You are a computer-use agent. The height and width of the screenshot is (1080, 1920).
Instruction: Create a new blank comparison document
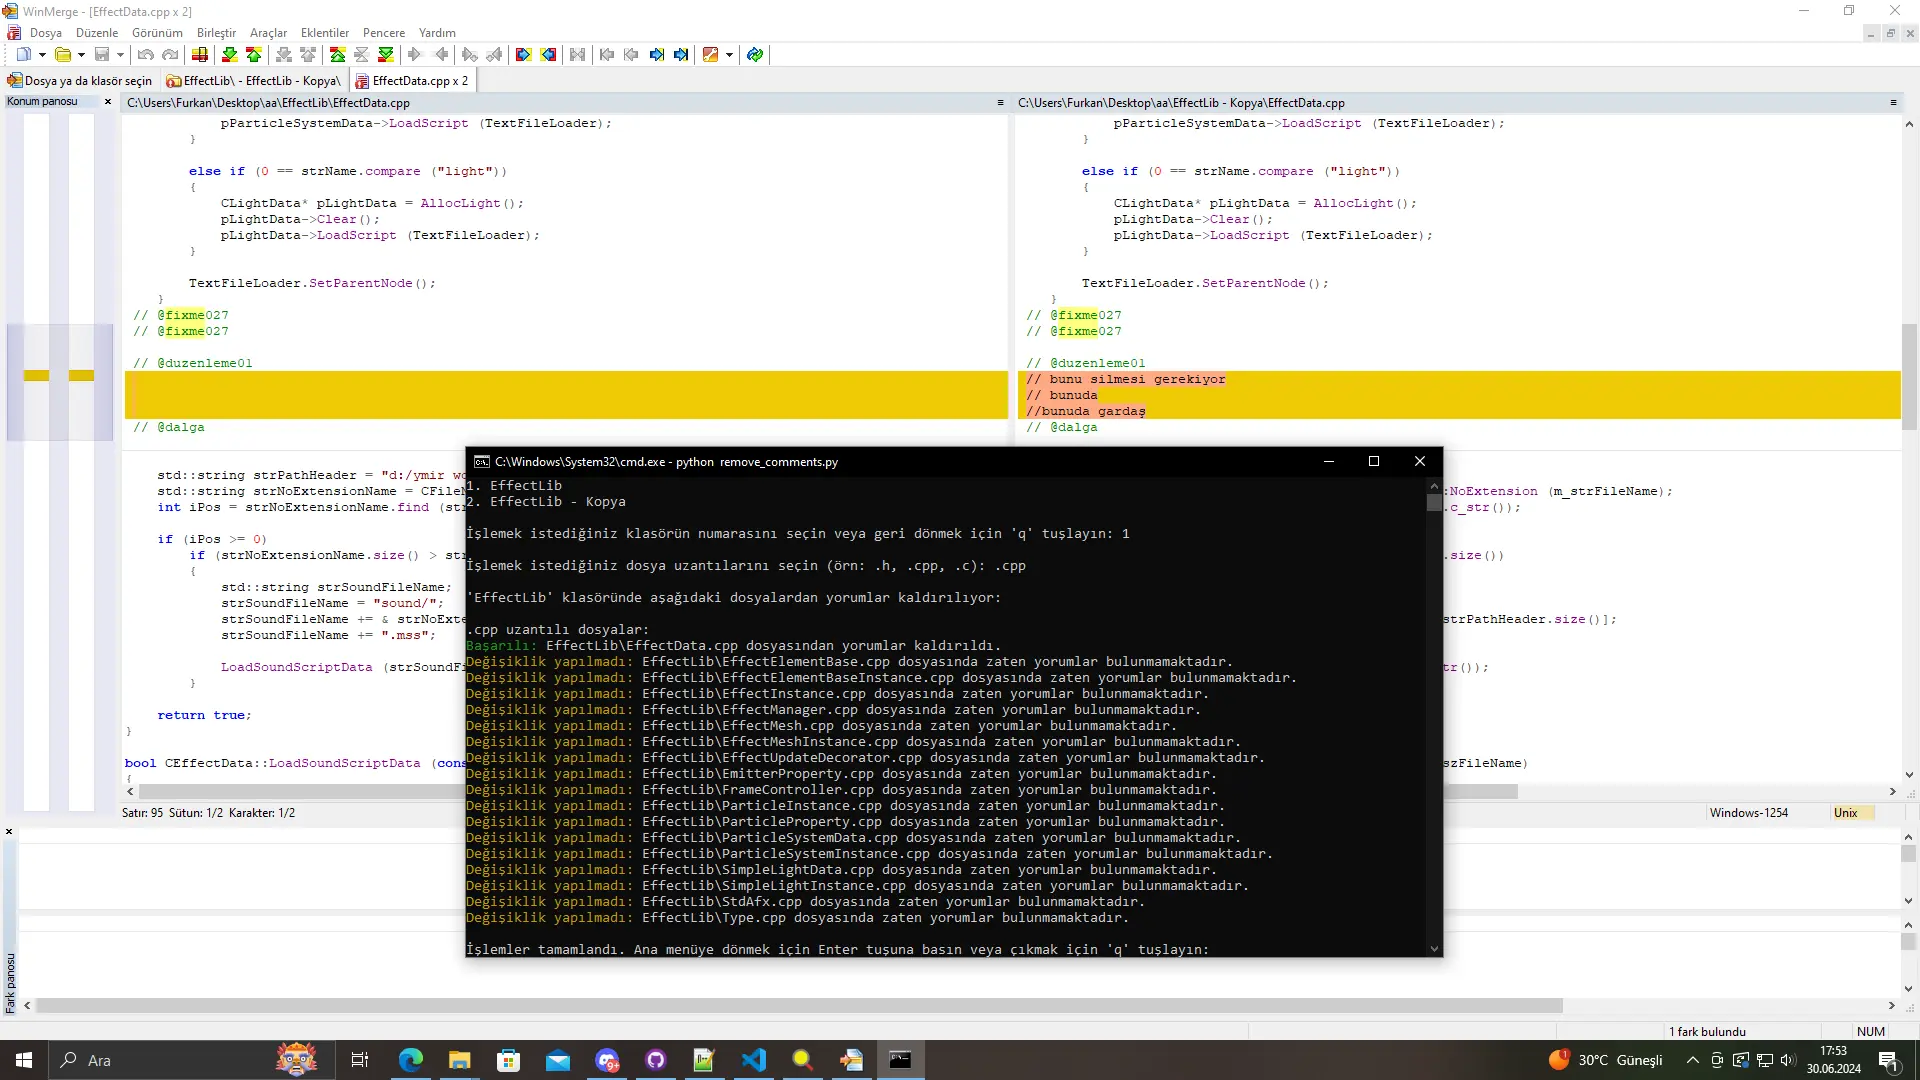point(23,55)
